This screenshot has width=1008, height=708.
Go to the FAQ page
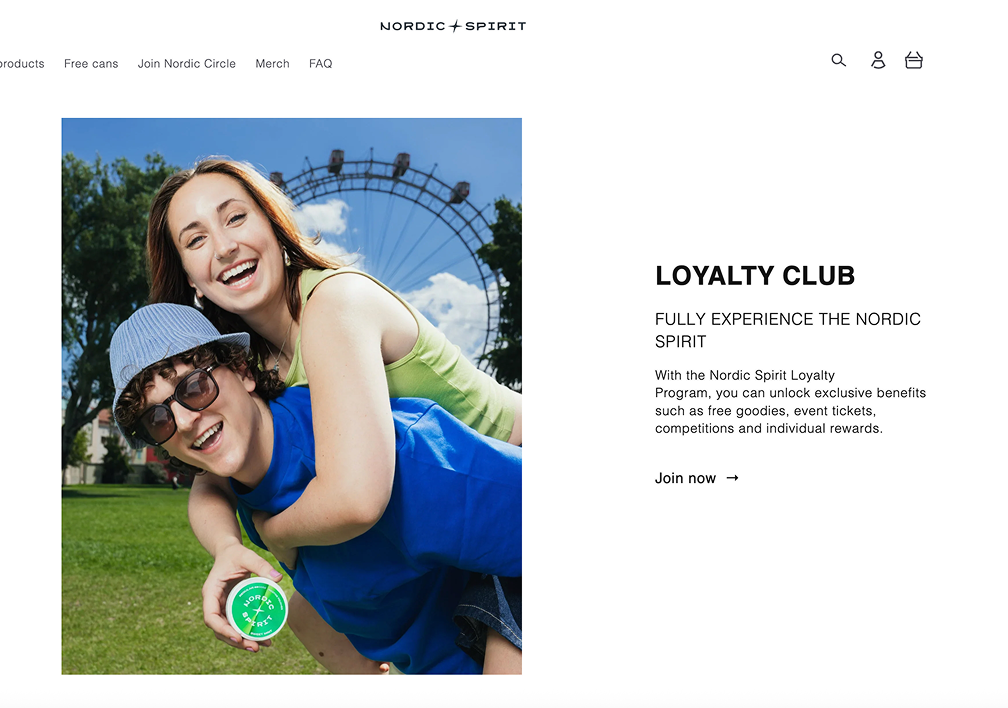[321, 64]
